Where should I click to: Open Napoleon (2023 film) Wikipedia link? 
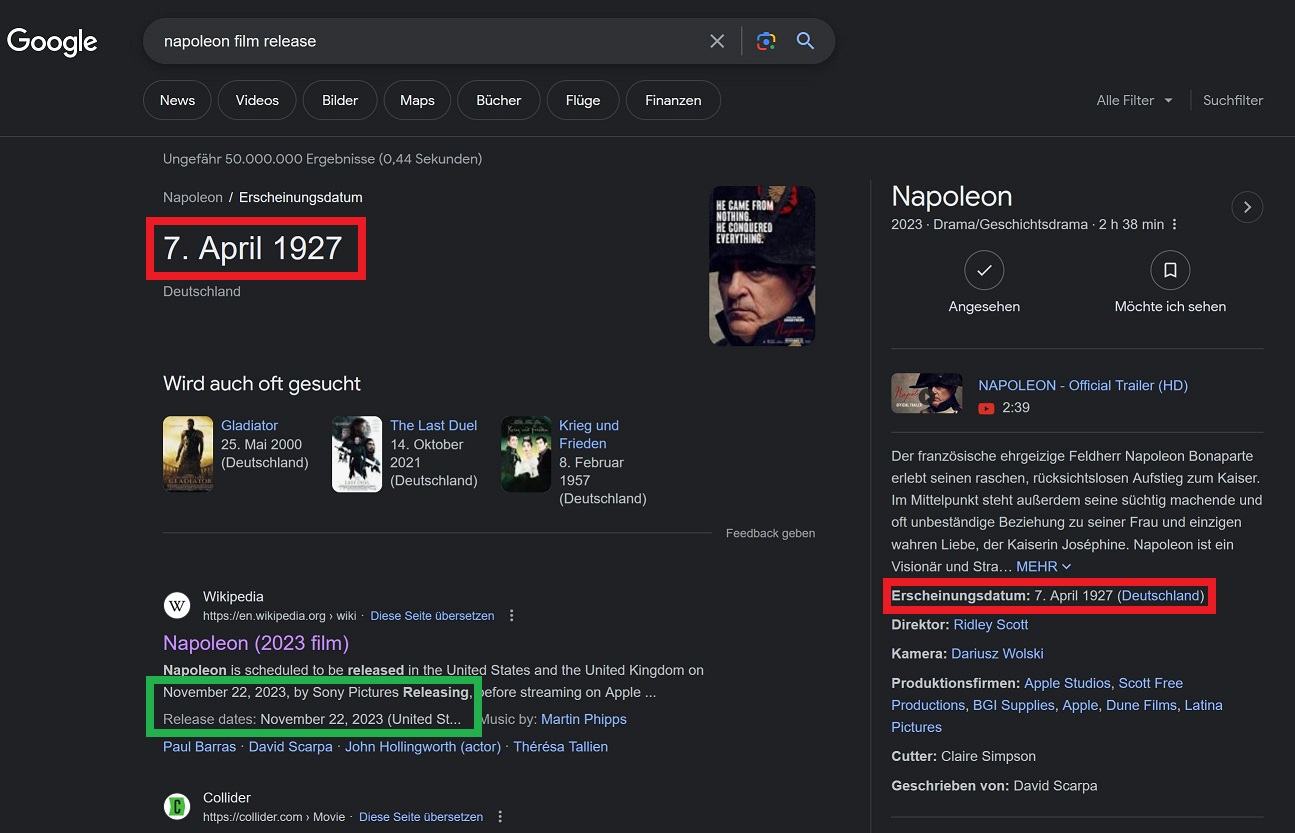click(256, 643)
